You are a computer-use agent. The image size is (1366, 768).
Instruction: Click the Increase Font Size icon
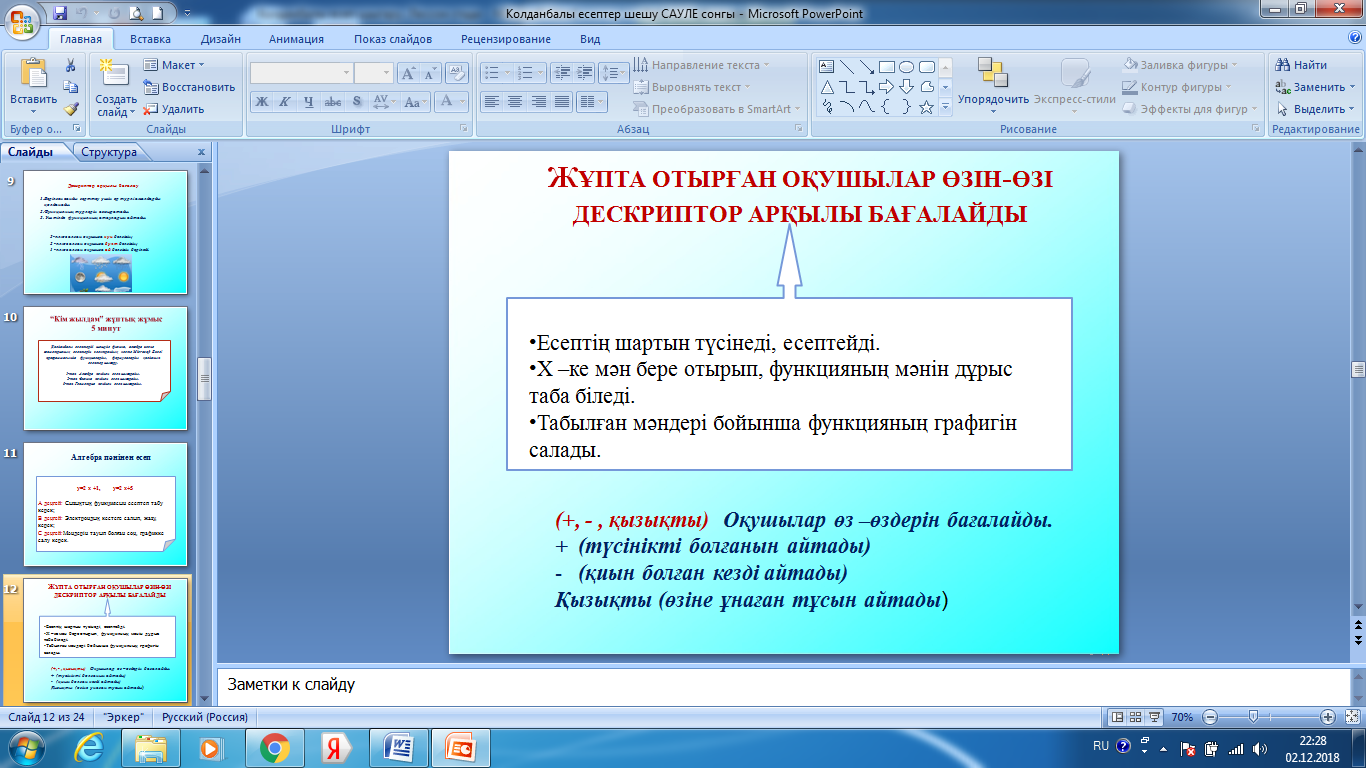pos(408,73)
